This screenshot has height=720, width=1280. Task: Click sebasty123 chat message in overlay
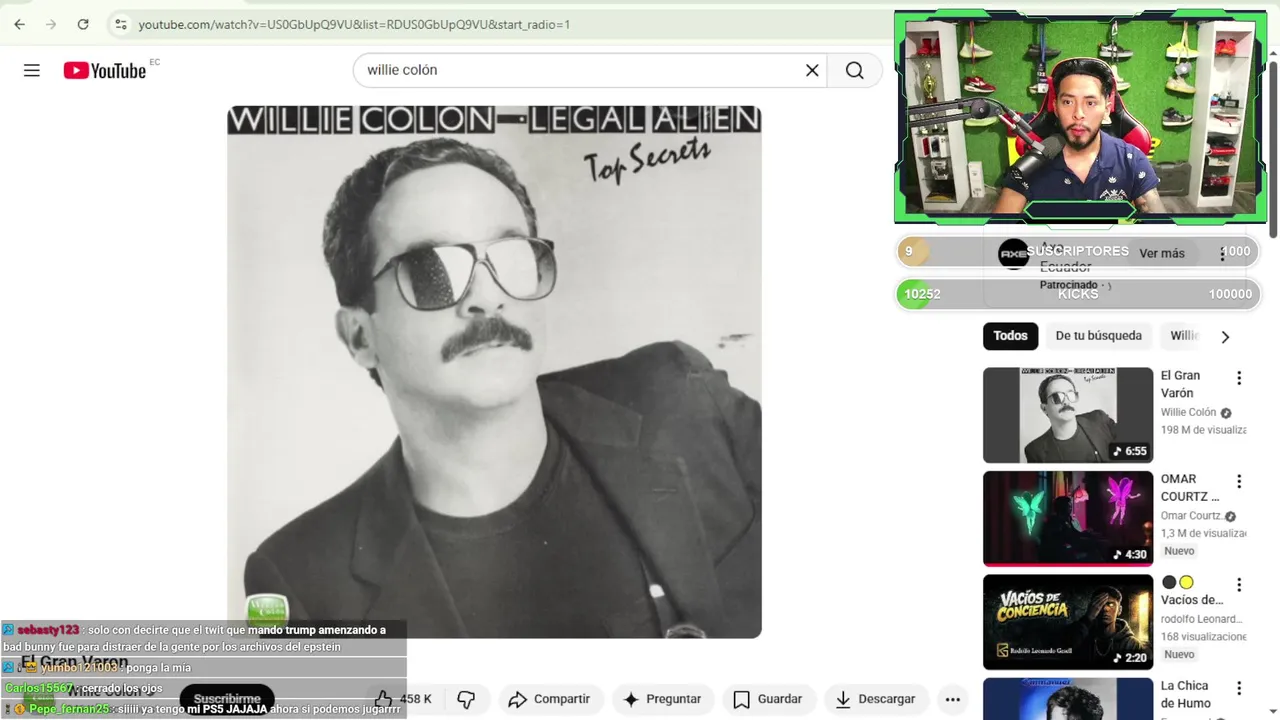coord(204,638)
